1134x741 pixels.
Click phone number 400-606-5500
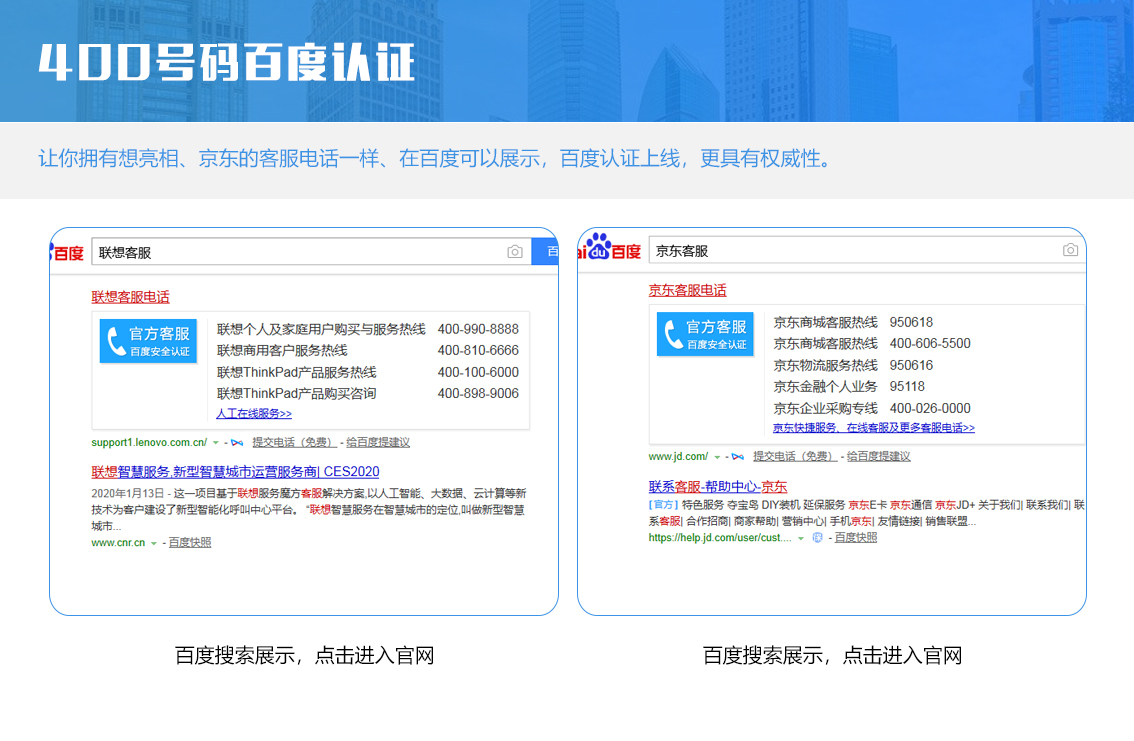pyautogui.click(x=930, y=344)
